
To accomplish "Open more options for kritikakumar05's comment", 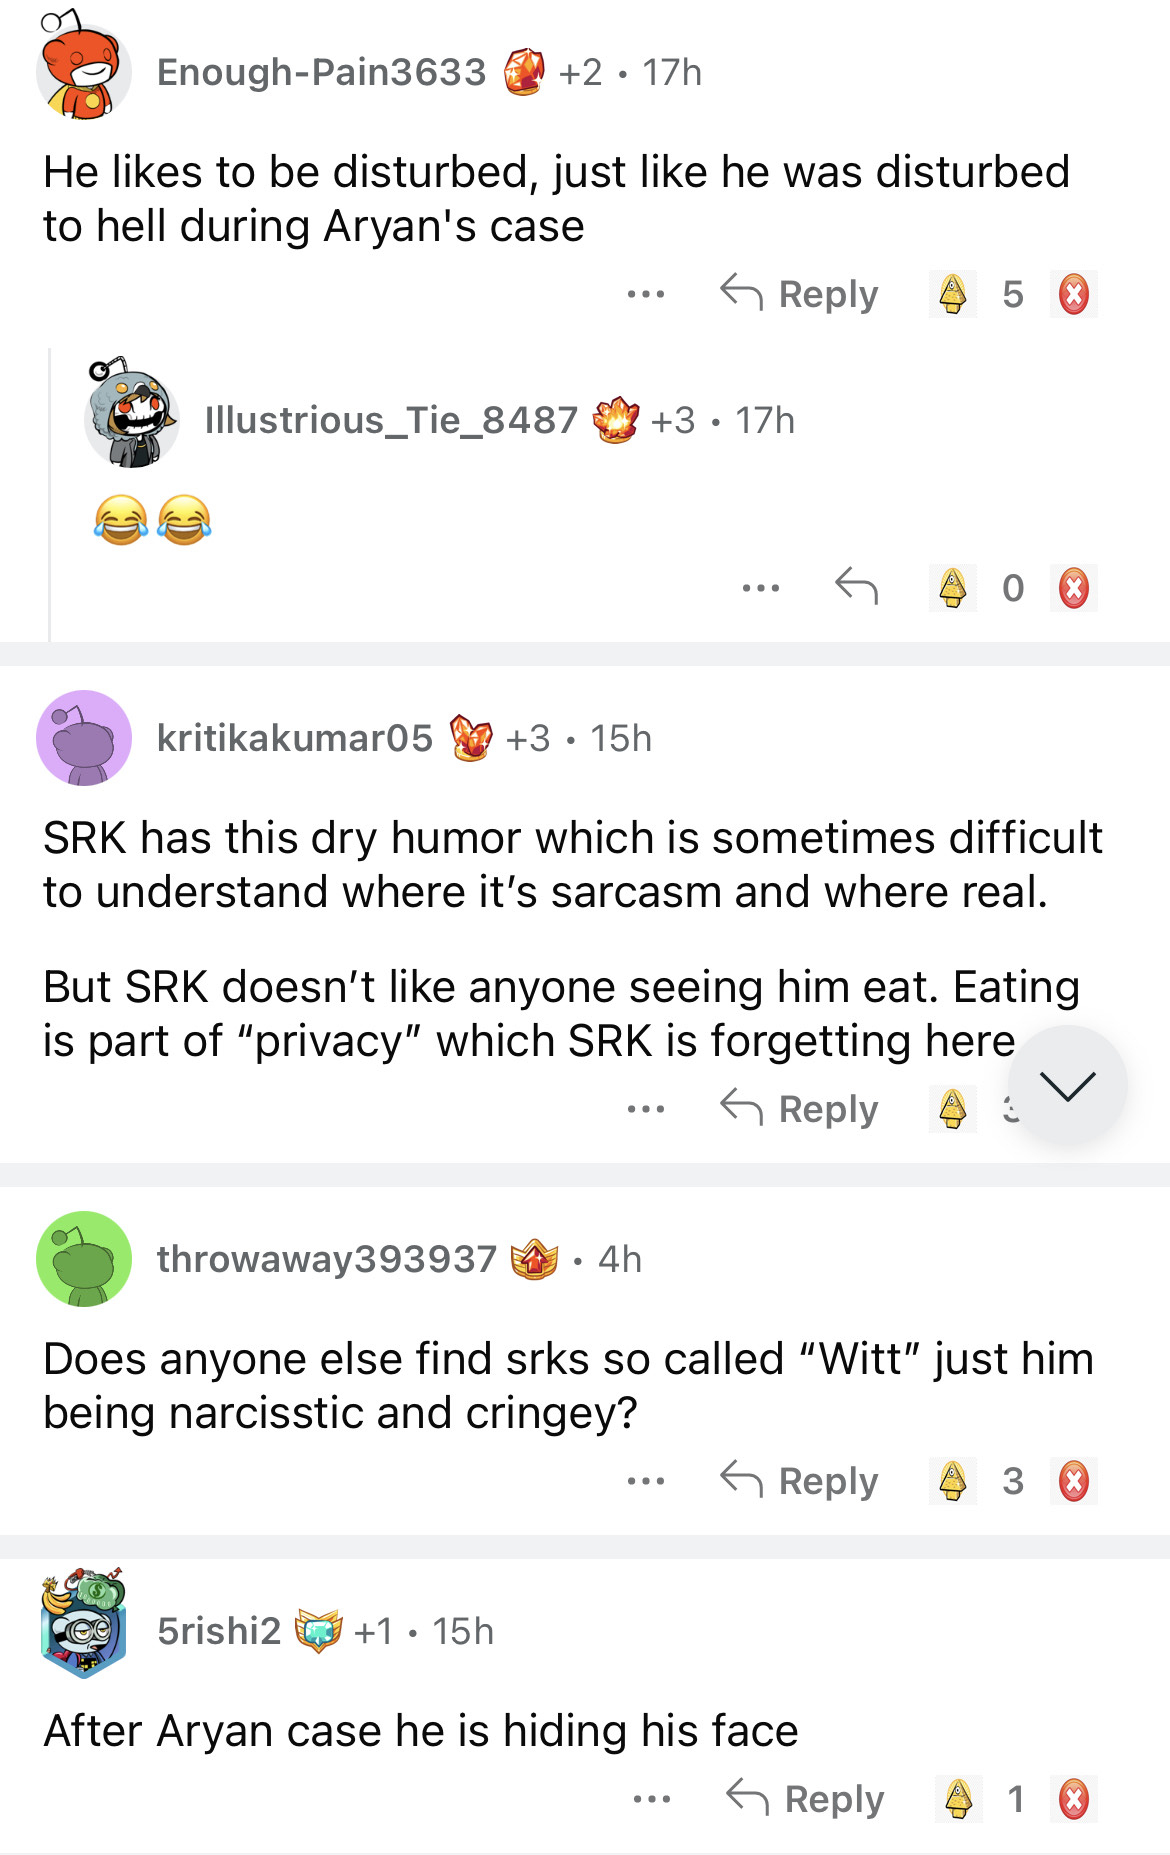I will point(646,1109).
